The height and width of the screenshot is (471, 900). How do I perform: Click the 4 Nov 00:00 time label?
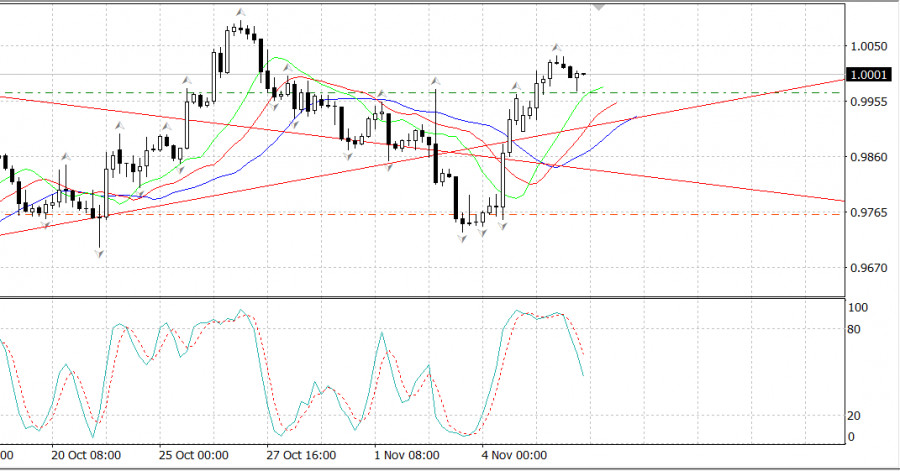click(514, 456)
